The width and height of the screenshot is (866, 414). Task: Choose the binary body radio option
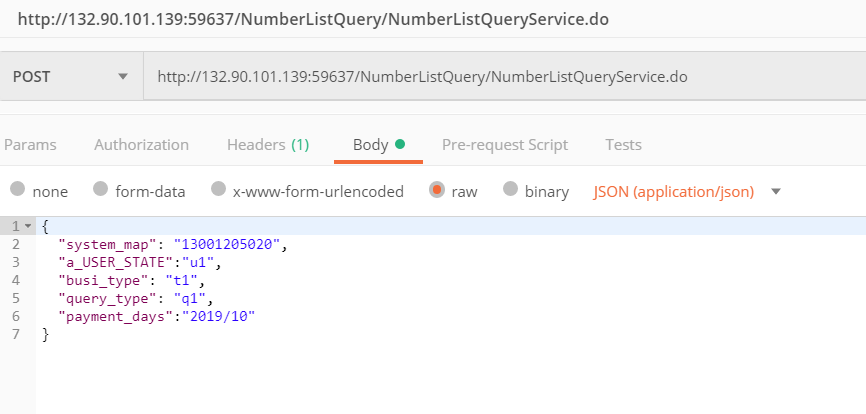[x=510, y=190]
